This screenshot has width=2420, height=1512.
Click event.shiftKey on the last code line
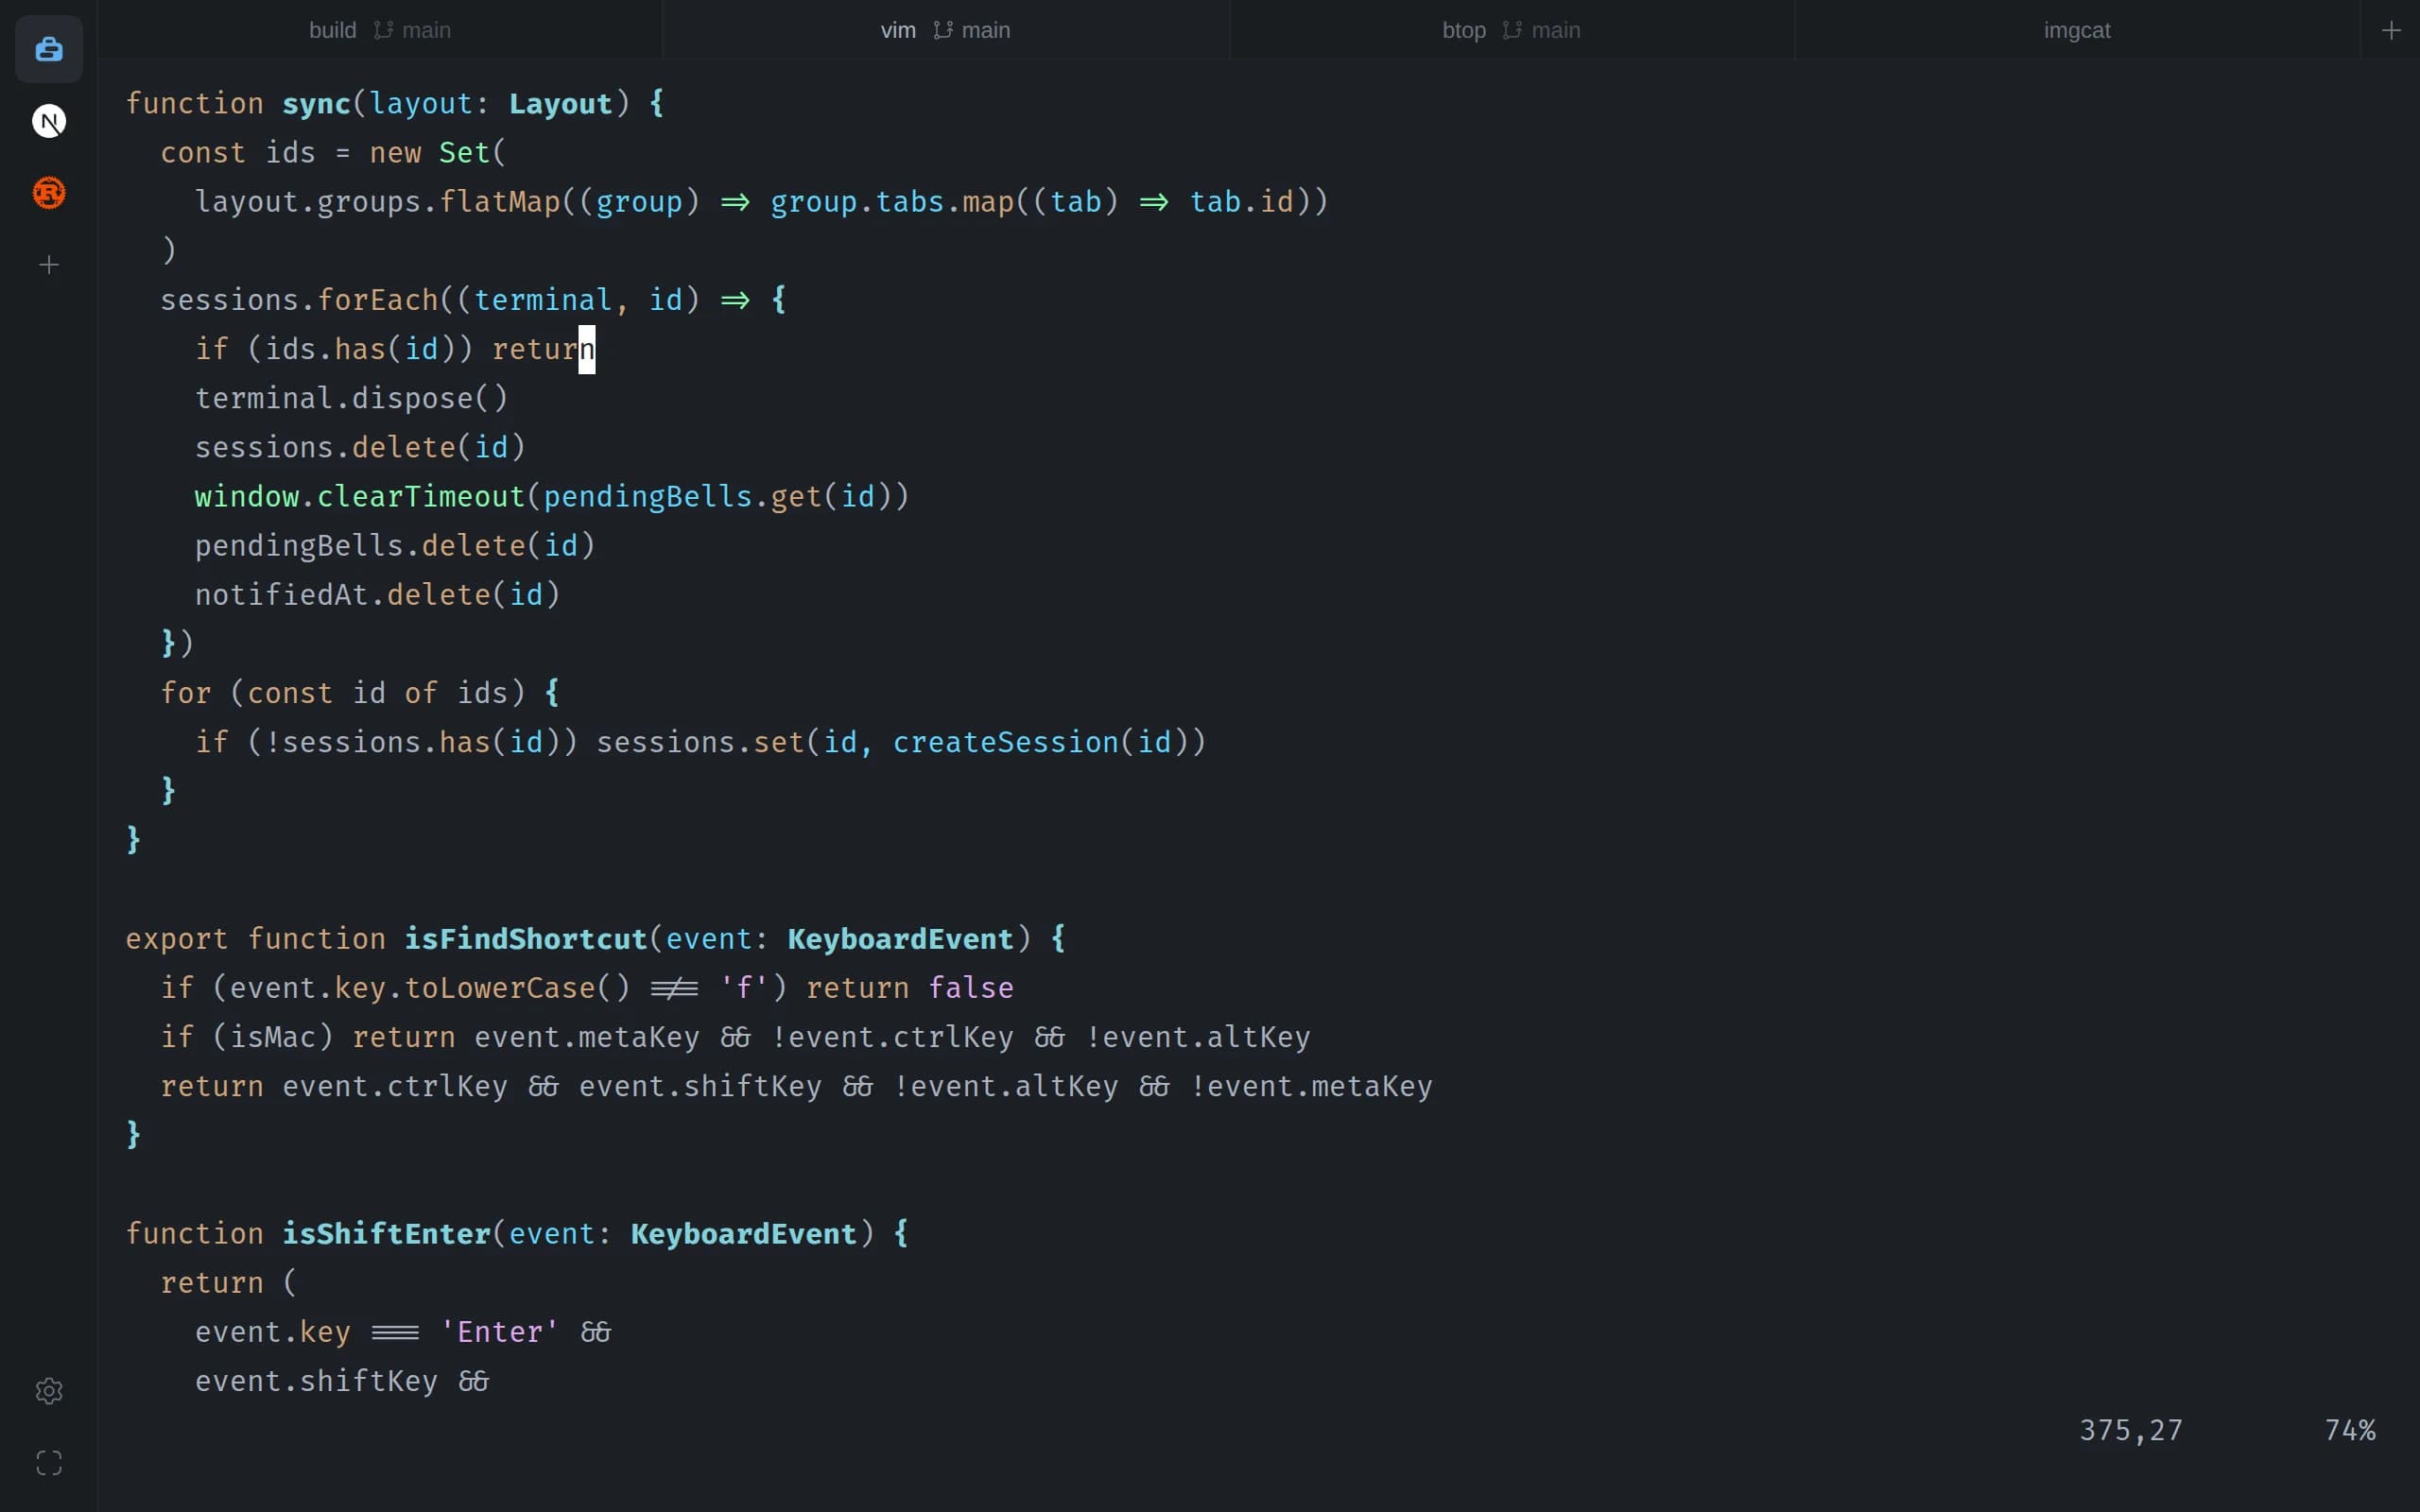pyautogui.click(x=316, y=1381)
